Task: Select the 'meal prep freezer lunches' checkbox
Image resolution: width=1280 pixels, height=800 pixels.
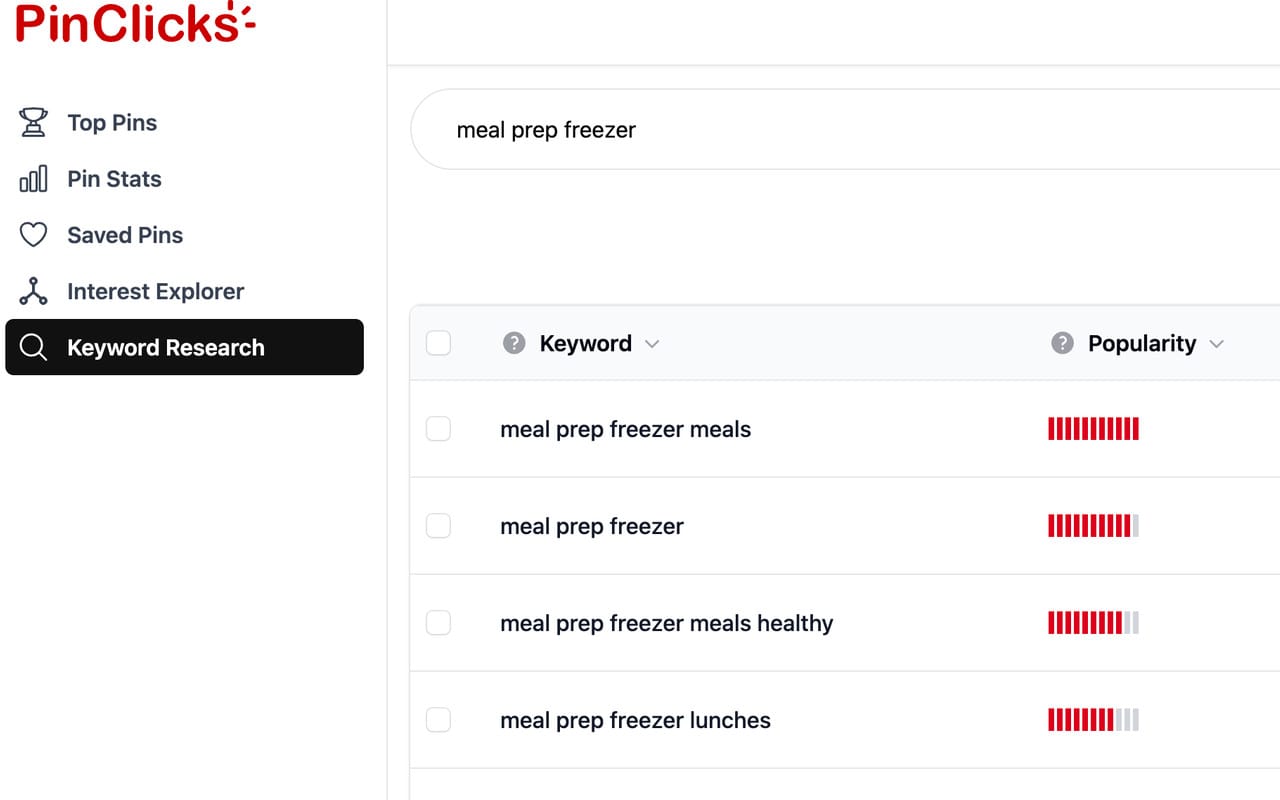Action: pos(438,720)
